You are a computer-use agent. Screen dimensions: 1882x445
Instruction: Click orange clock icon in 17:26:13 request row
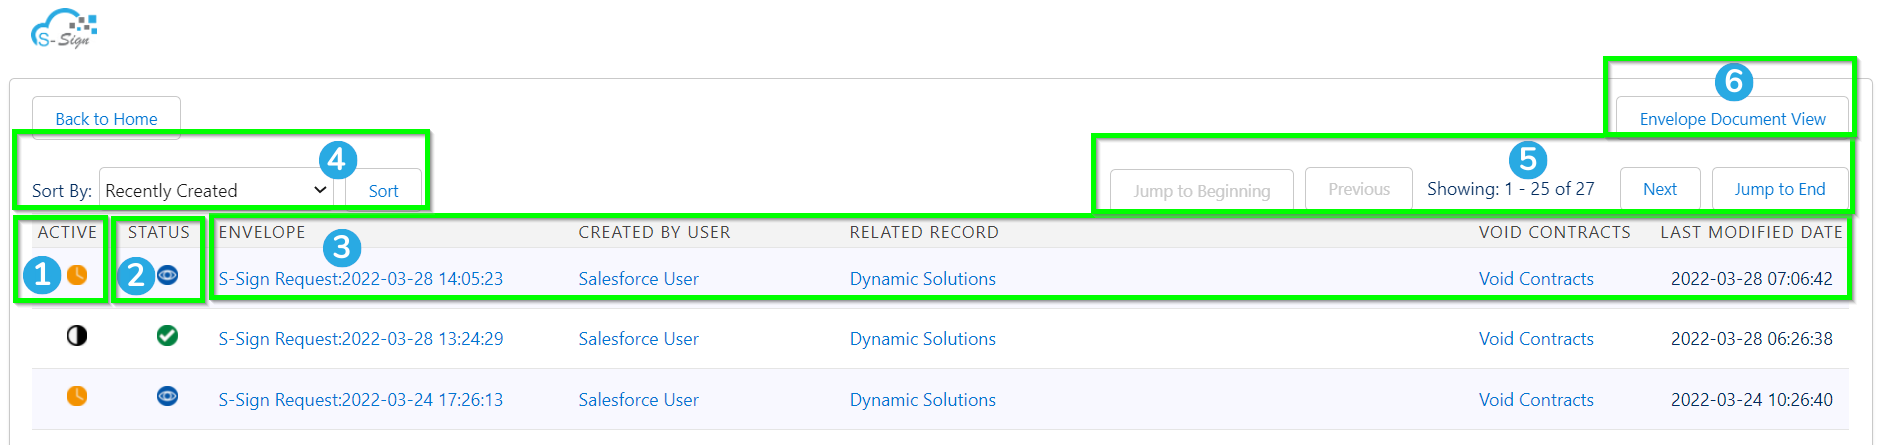click(x=77, y=396)
